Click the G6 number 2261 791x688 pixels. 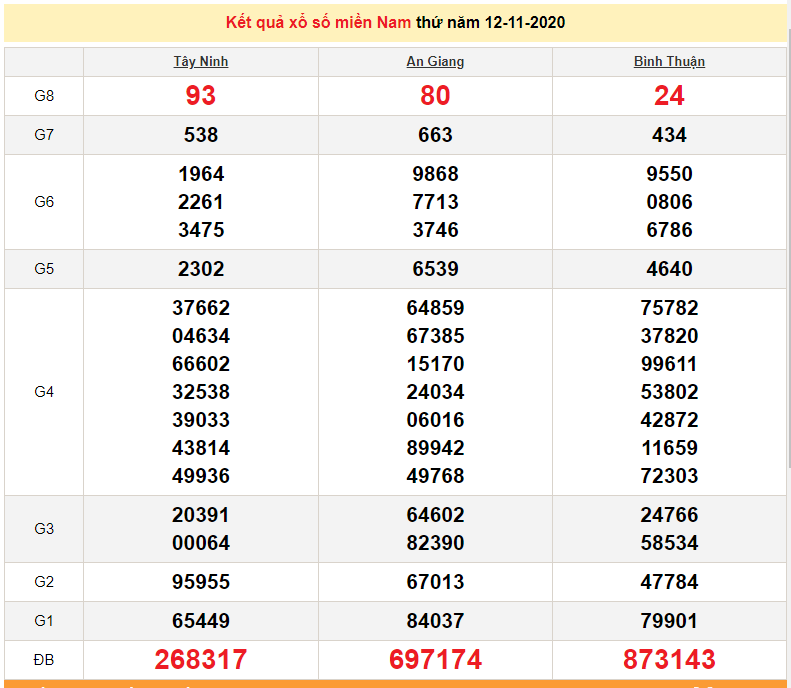(x=201, y=202)
